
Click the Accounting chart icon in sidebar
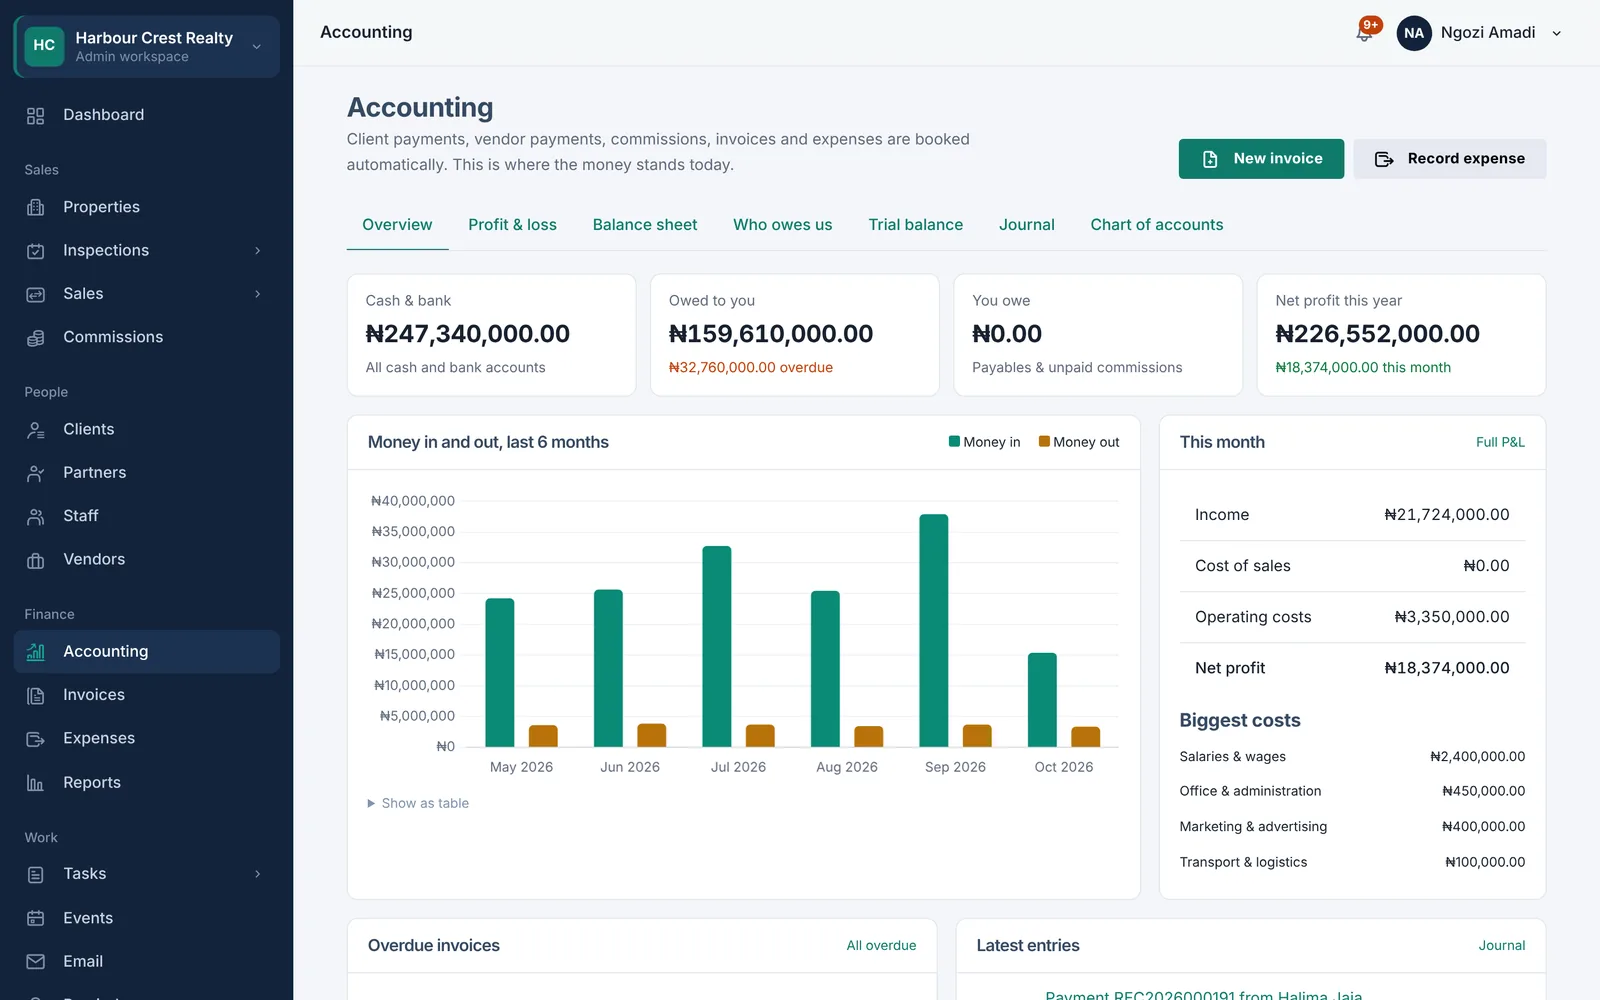pos(36,652)
